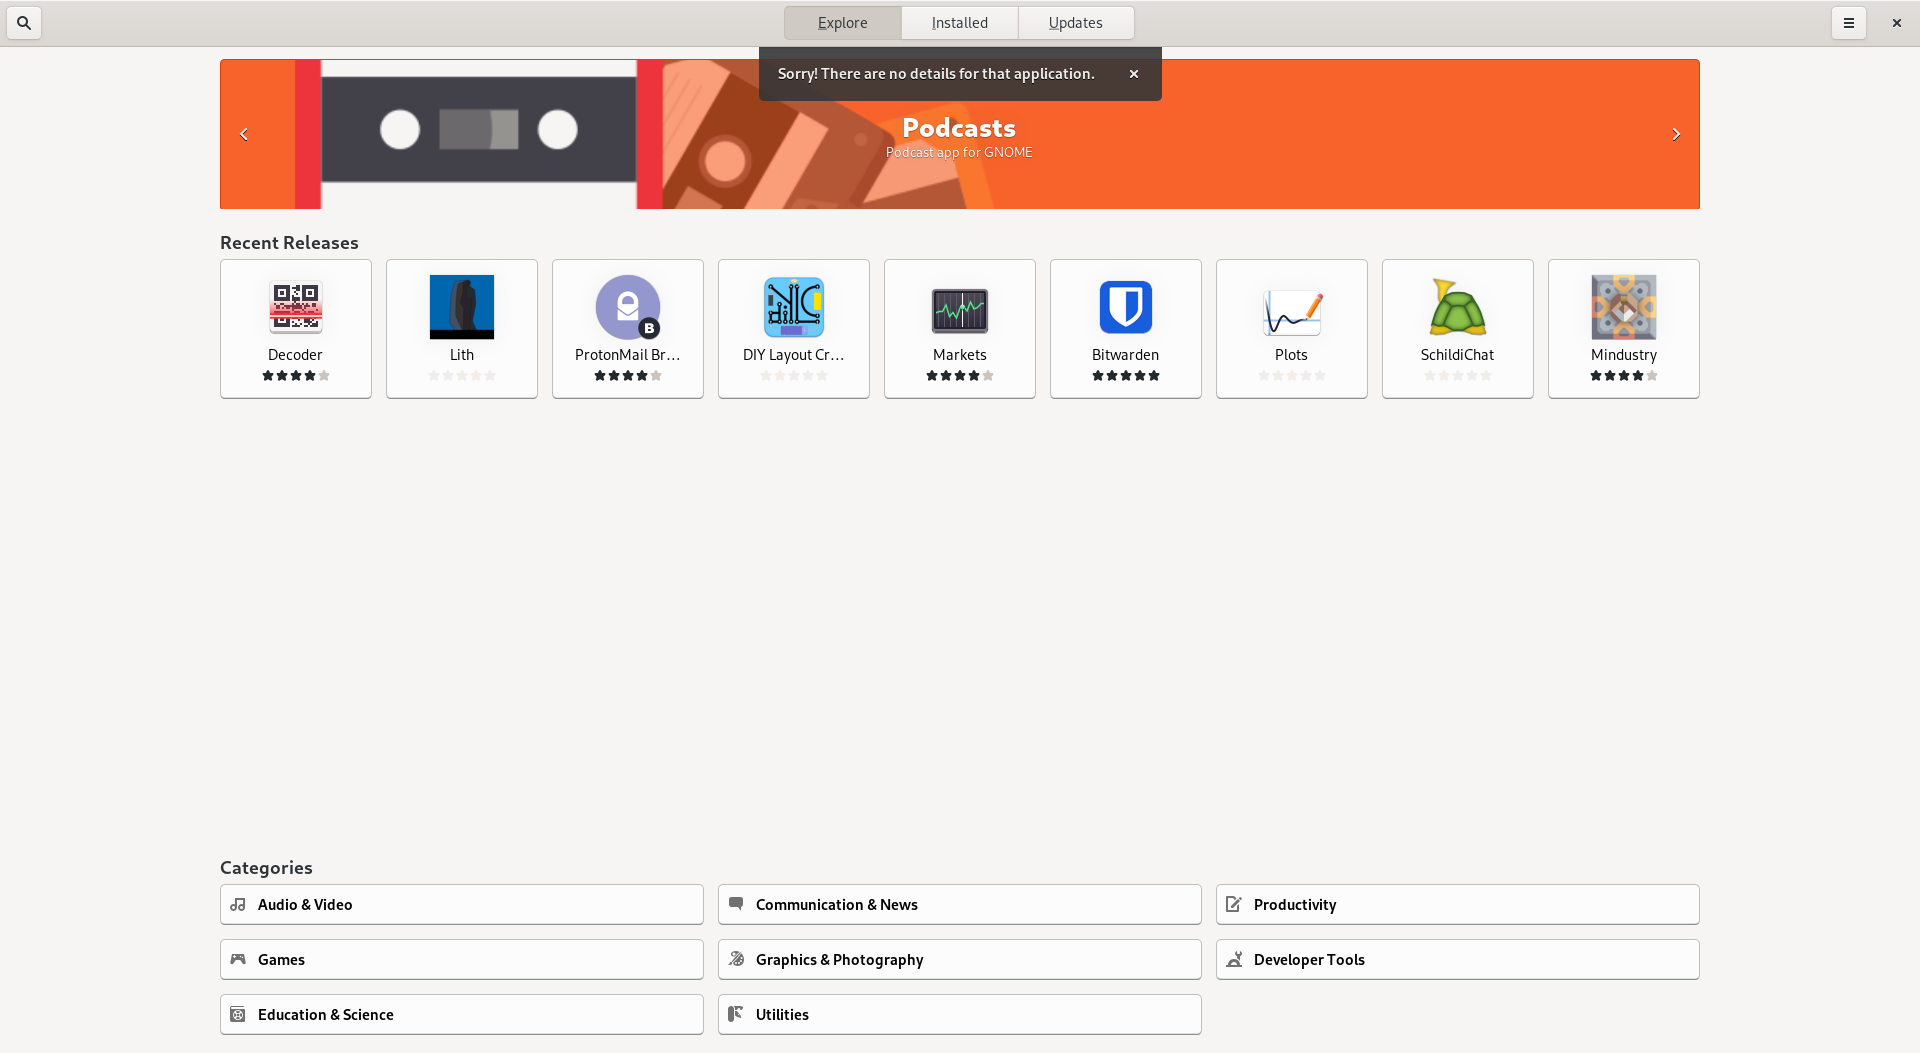This screenshot has width=1920, height=1053.
Task: Click the Decoder app name label
Action: pyautogui.click(x=295, y=355)
